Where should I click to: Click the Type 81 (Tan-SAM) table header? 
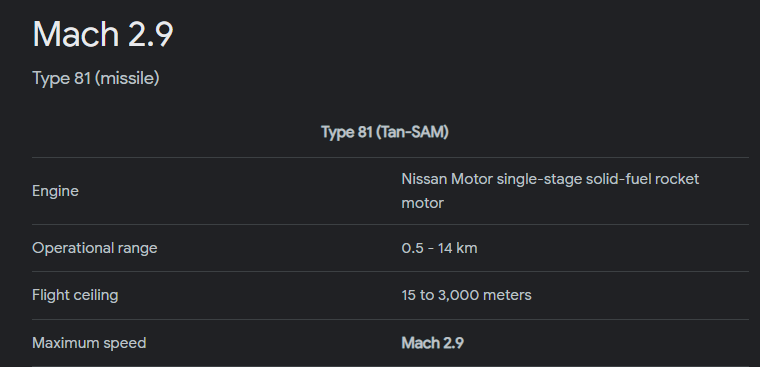(385, 132)
